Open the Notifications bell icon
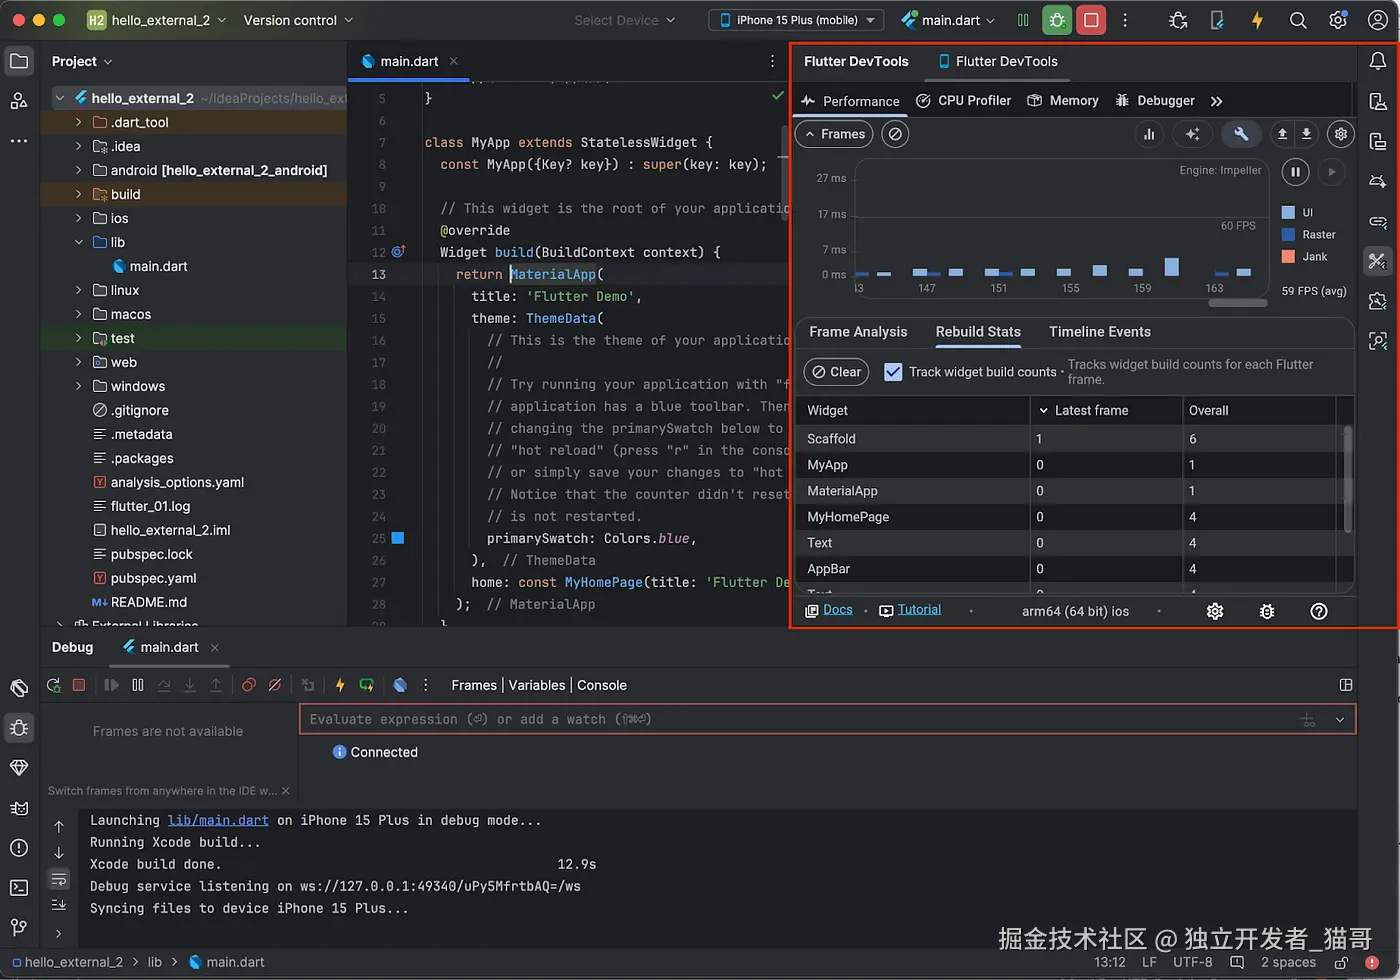 pos(1378,61)
